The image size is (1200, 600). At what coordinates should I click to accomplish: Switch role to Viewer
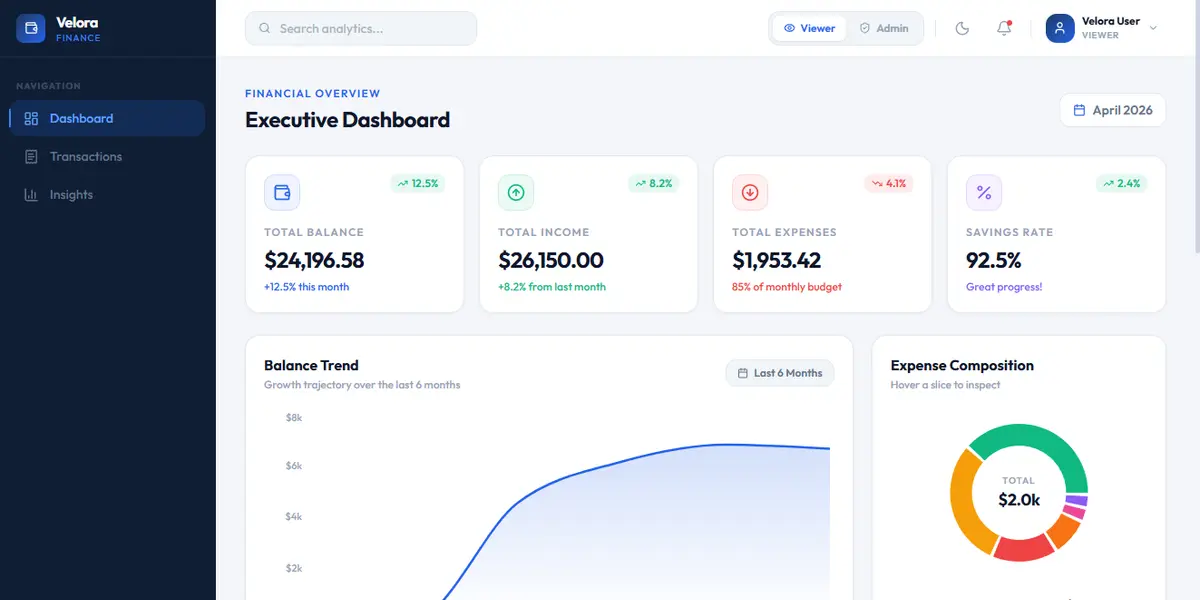809,28
